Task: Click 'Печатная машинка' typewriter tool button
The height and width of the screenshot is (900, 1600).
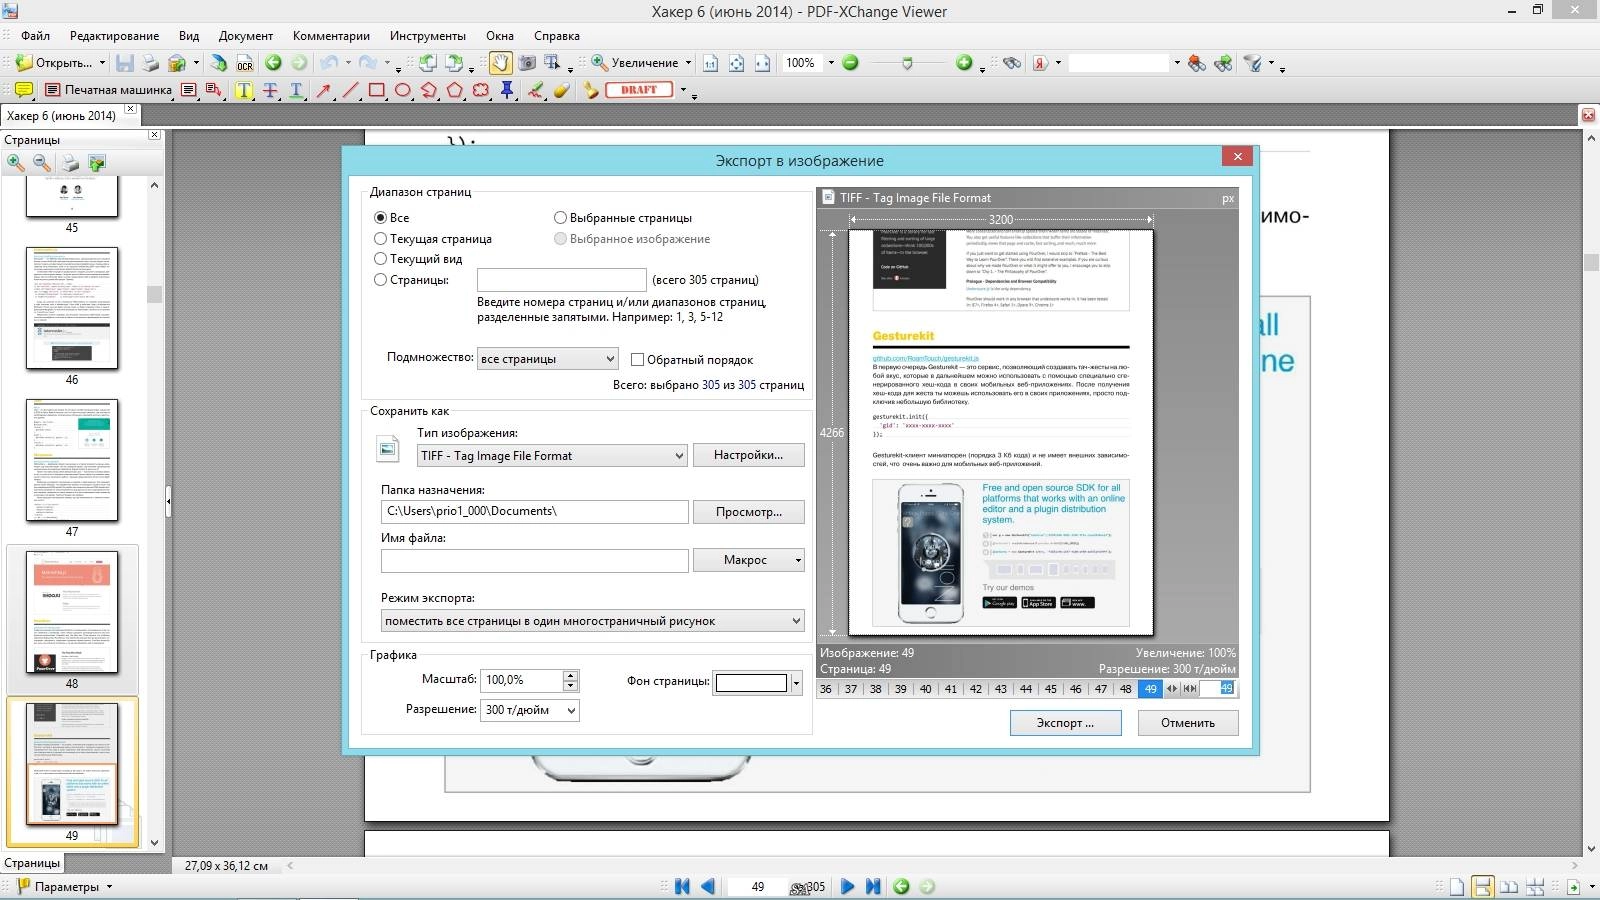Action: [x=108, y=90]
